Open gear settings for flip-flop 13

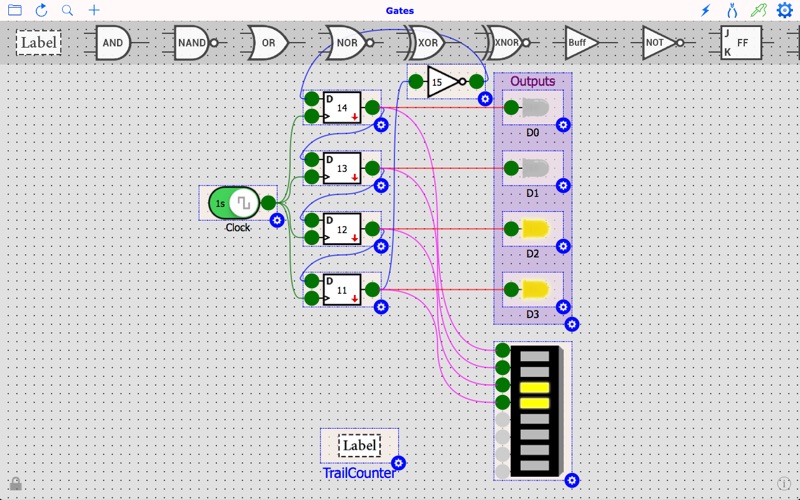[x=381, y=186]
